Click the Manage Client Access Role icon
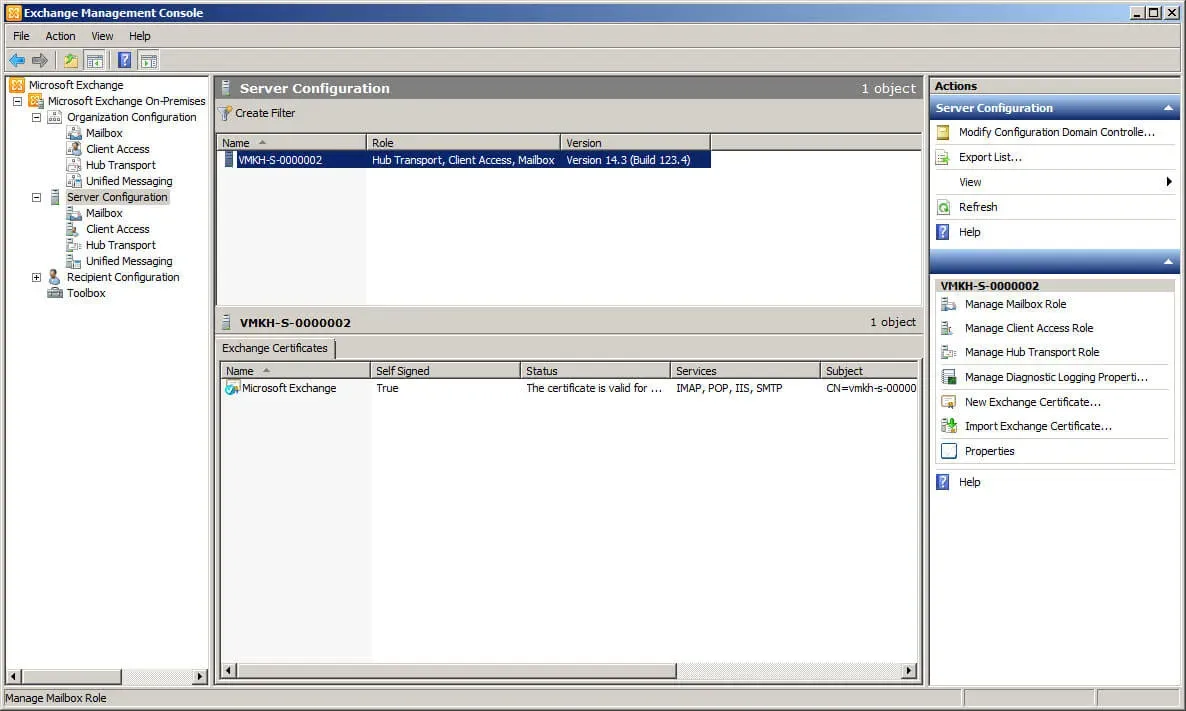Viewport: 1186px width, 711px height. coord(948,328)
